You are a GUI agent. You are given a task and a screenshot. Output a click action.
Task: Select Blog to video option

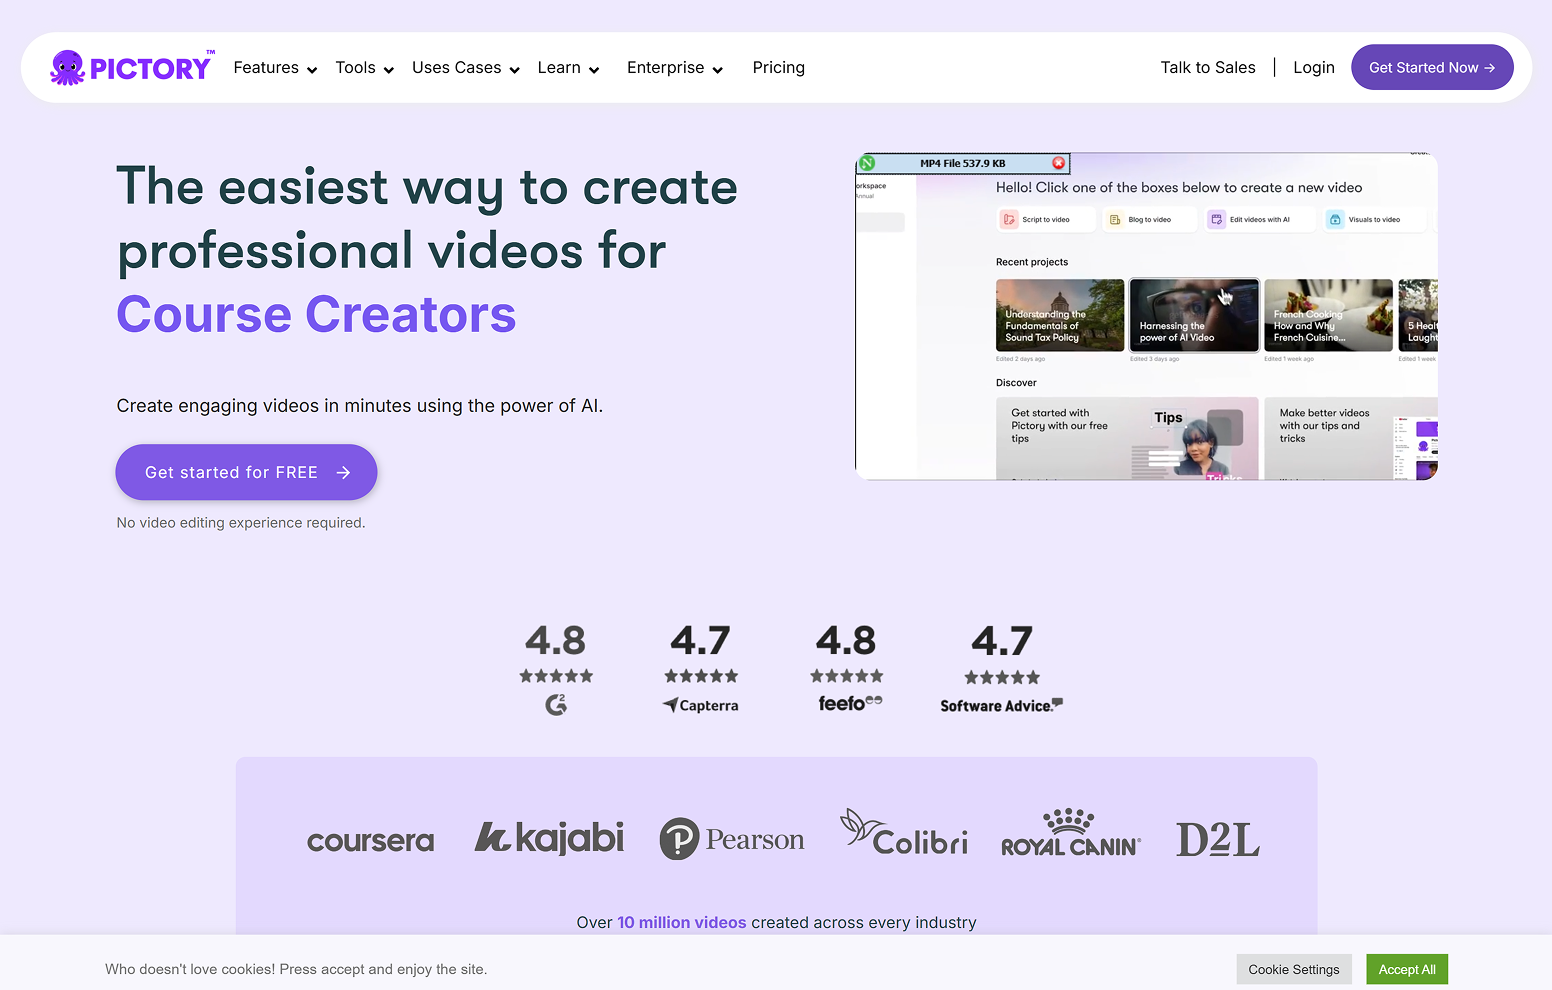[x=1151, y=219]
